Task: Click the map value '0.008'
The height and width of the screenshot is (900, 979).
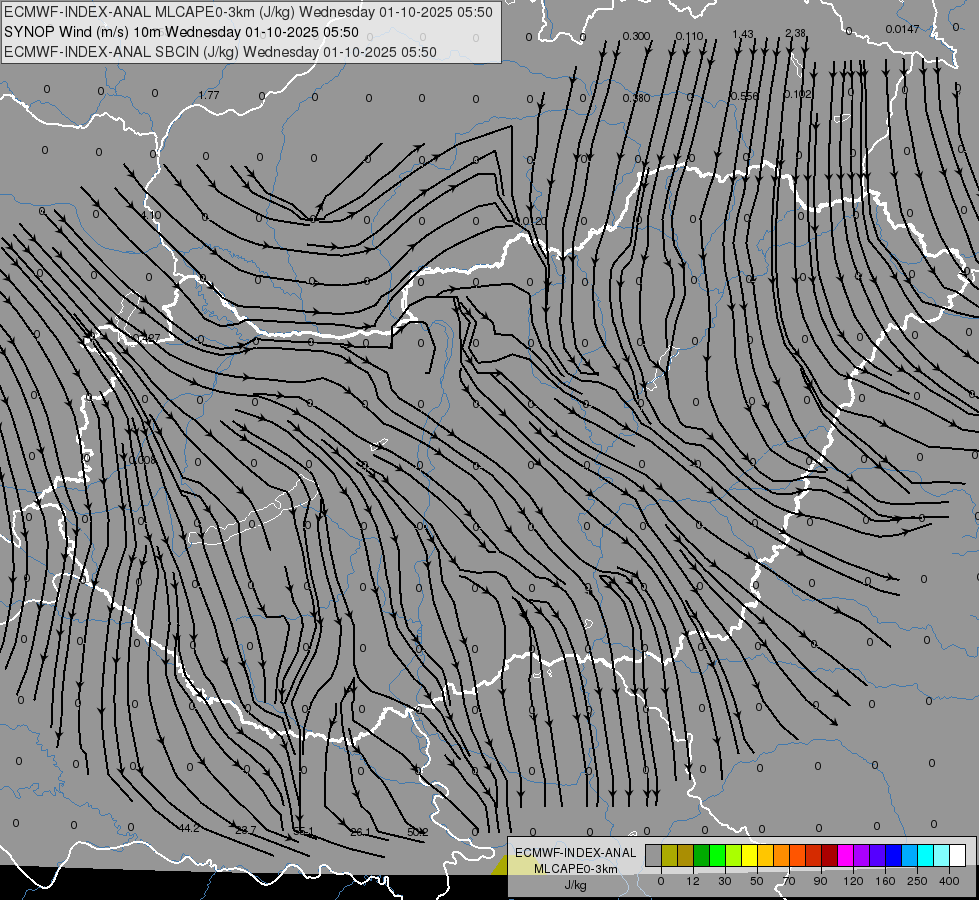Action: click(142, 460)
